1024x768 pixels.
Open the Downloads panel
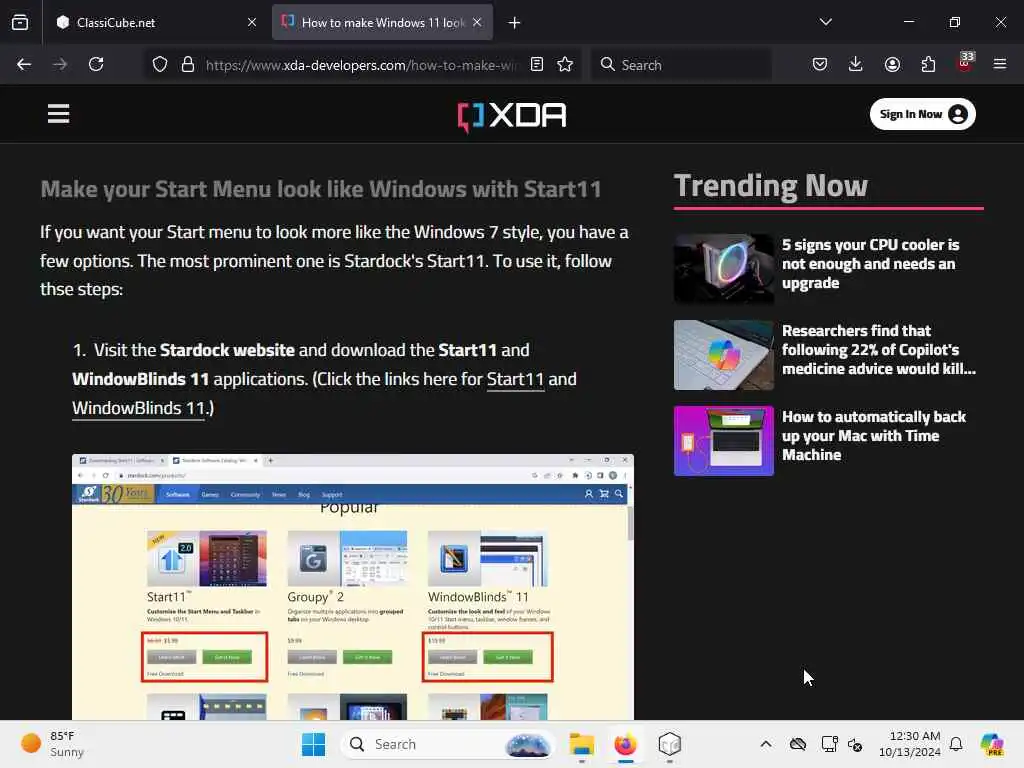point(856,64)
